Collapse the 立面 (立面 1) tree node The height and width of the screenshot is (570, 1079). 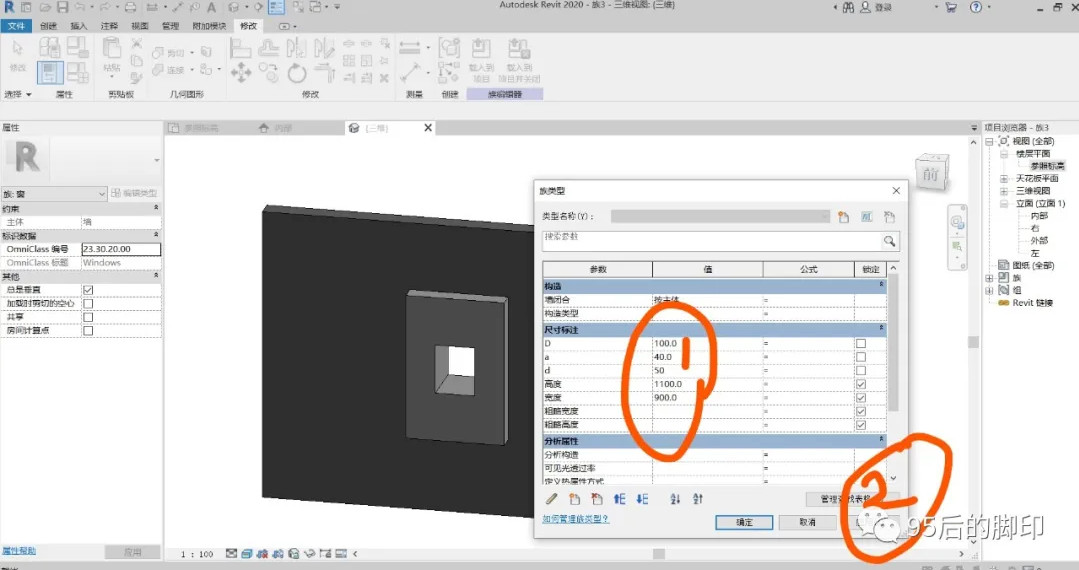(x=1004, y=204)
